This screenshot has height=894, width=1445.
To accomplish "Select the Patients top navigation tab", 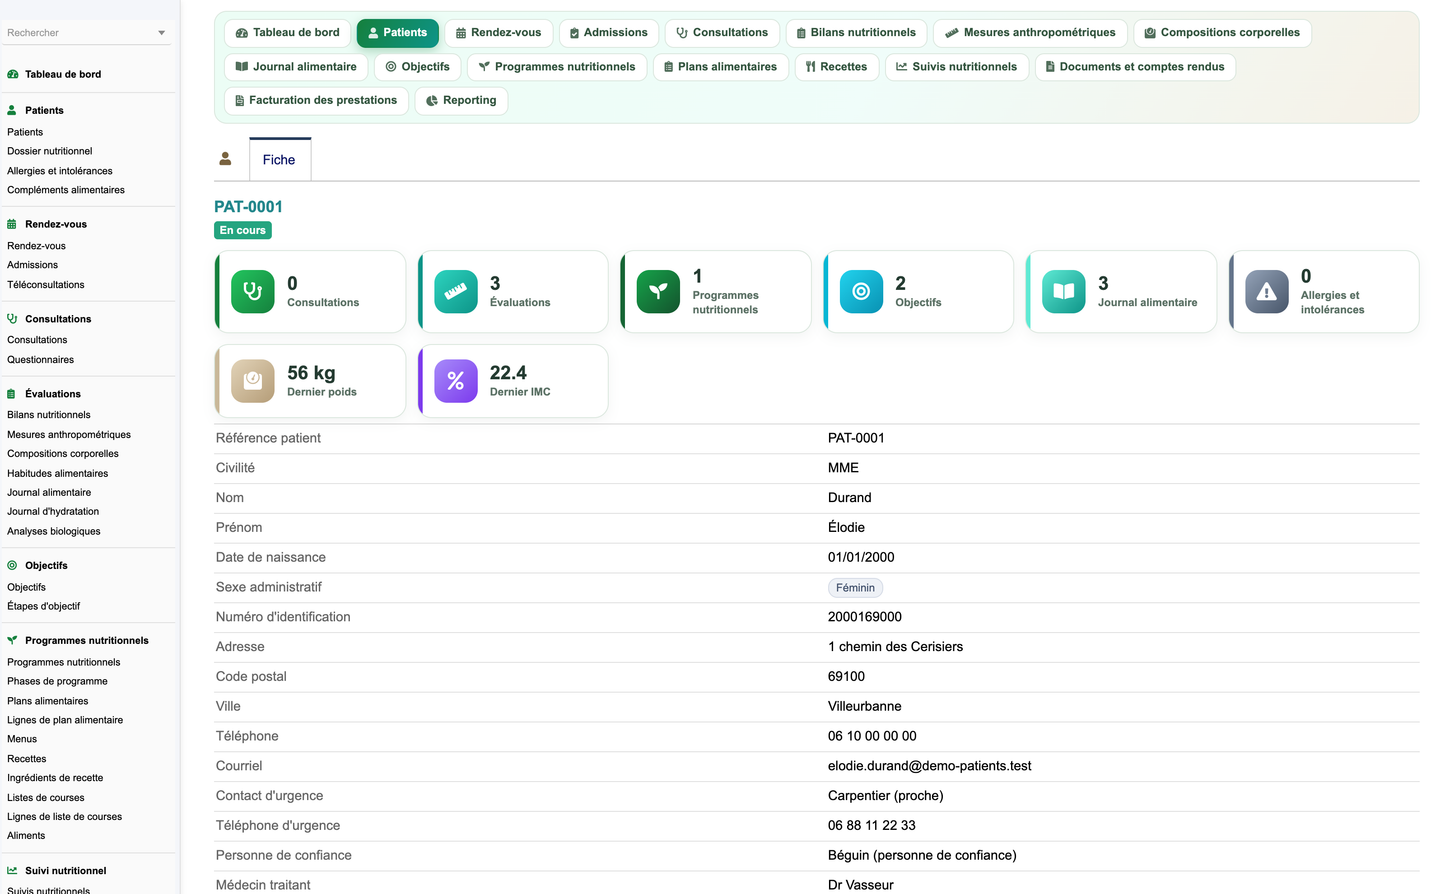I will pyautogui.click(x=398, y=33).
